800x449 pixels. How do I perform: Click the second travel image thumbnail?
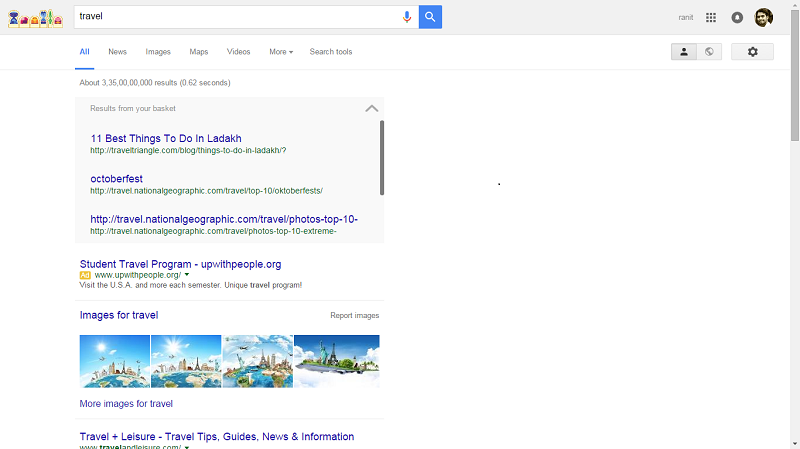(x=186, y=361)
